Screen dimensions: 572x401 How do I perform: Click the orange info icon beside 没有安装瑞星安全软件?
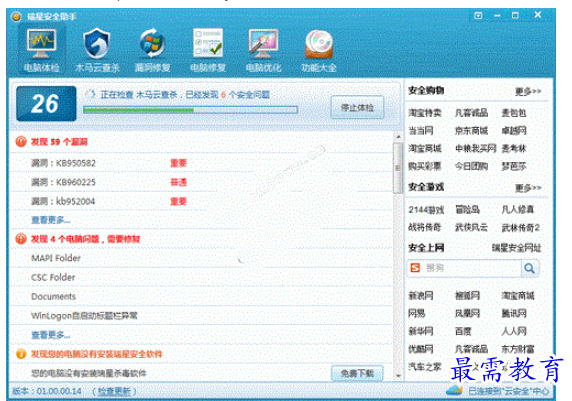(21, 354)
